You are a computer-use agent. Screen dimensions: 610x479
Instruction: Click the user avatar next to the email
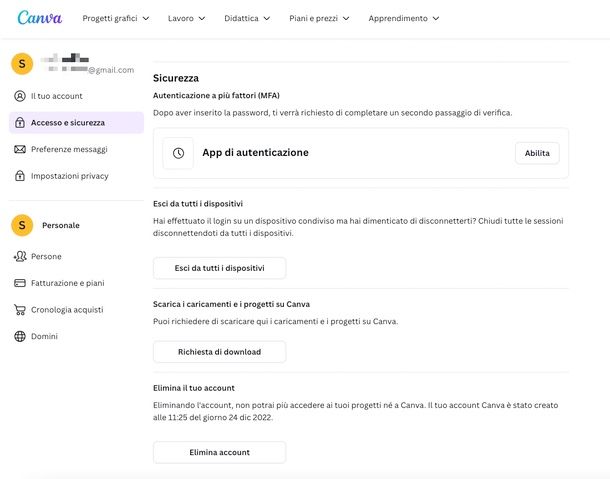tap(22, 64)
